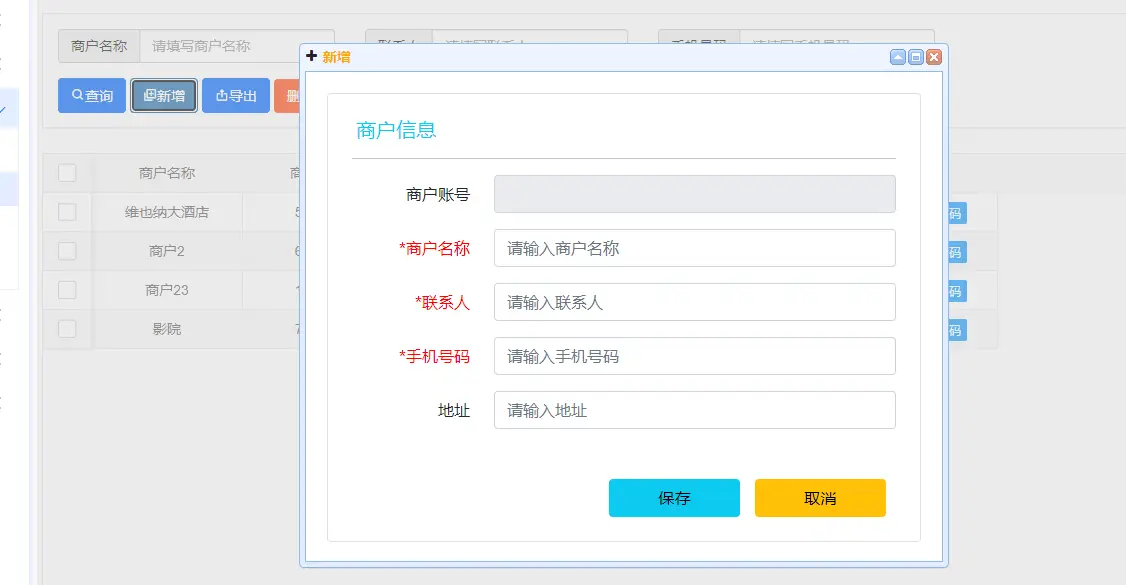
Task: Click the 导出 export button
Action: pyautogui.click(x=236, y=96)
